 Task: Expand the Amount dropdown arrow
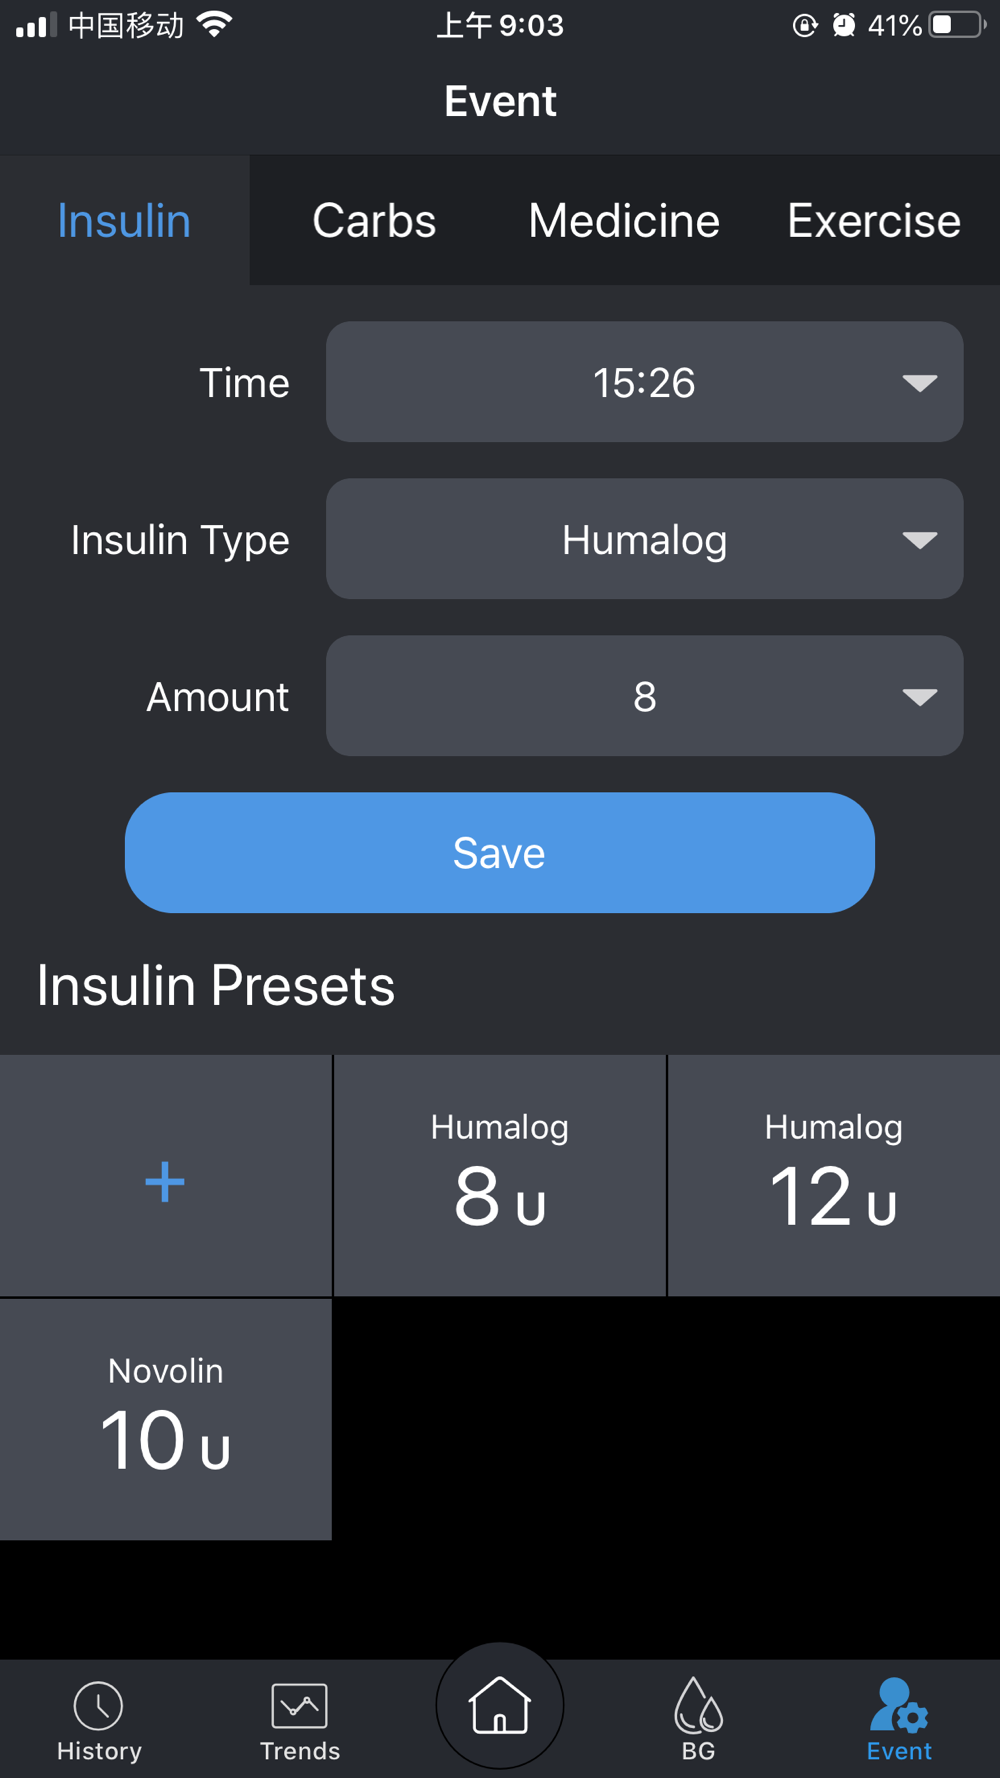click(919, 697)
